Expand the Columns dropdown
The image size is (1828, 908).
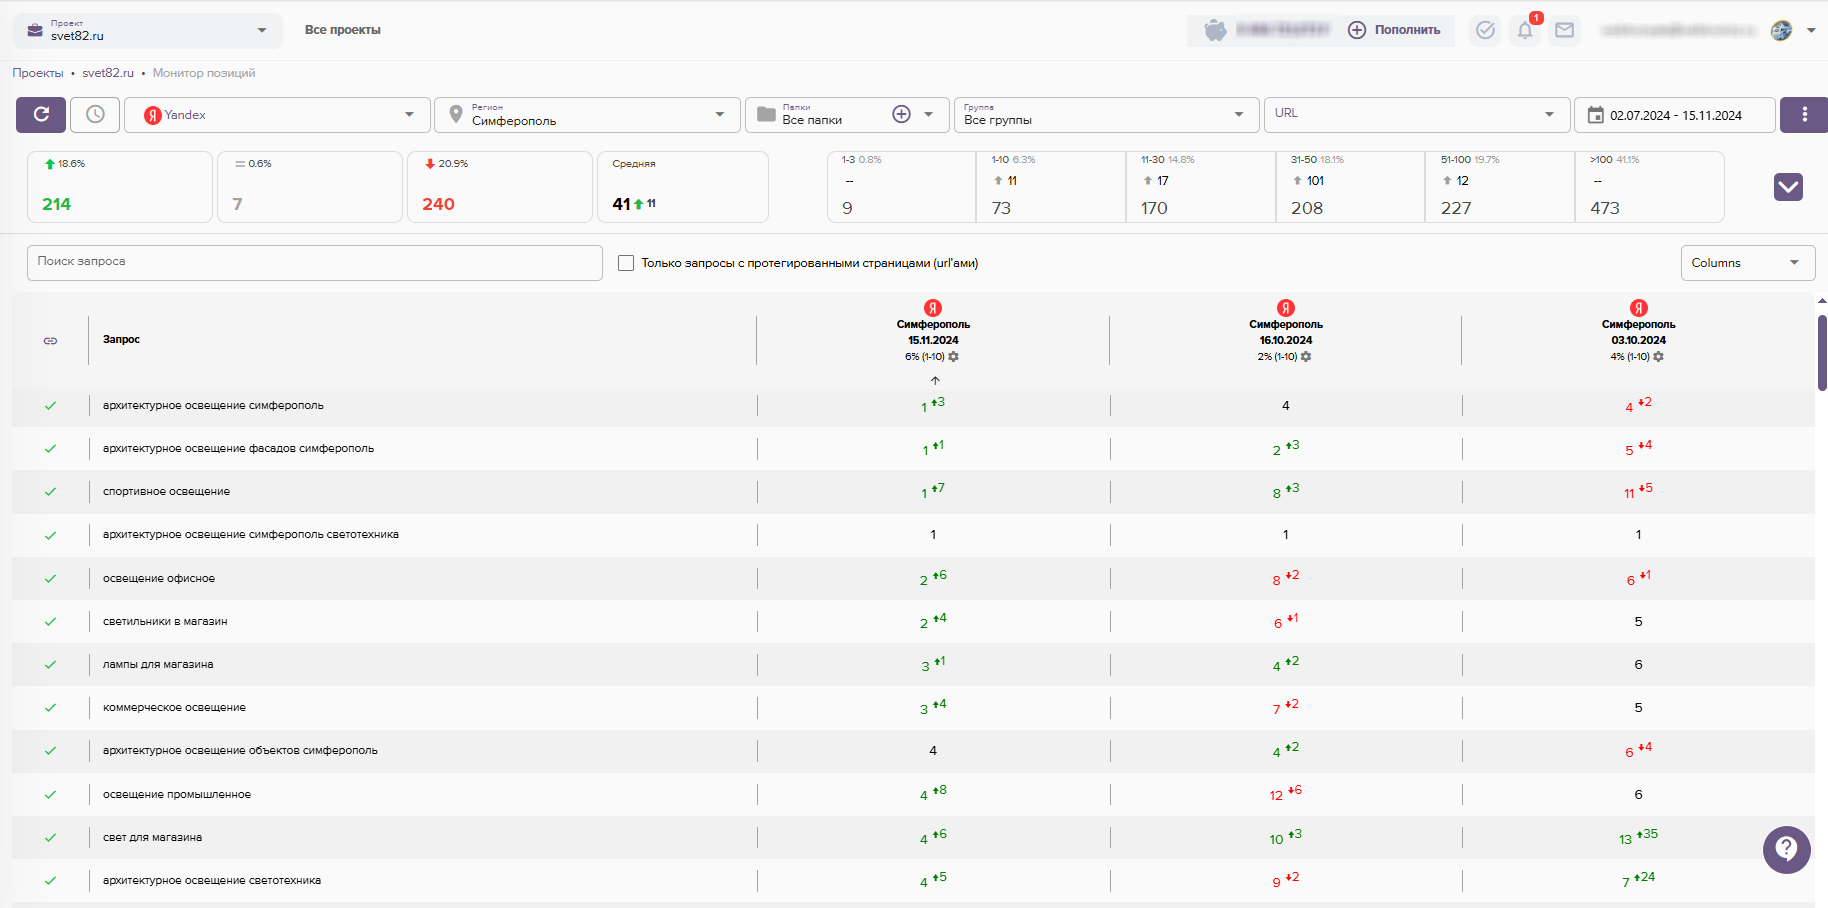(1746, 263)
